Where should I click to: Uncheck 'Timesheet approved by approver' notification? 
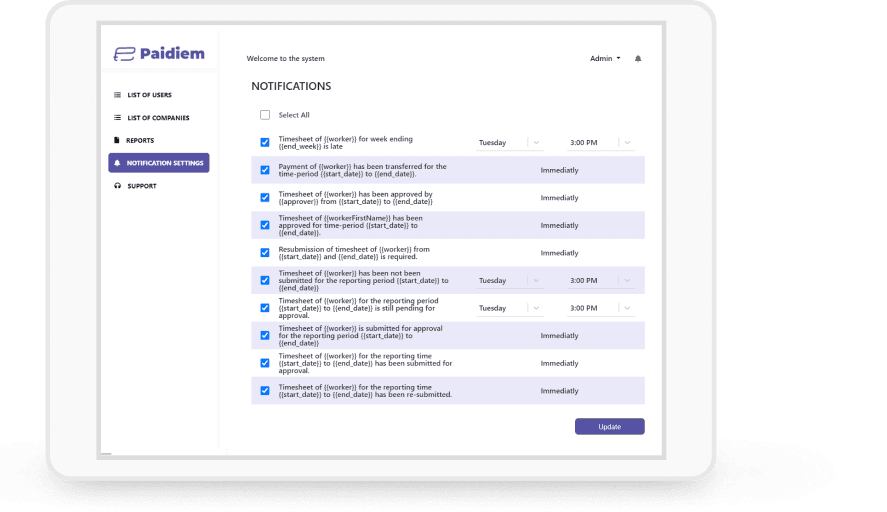click(265, 197)
